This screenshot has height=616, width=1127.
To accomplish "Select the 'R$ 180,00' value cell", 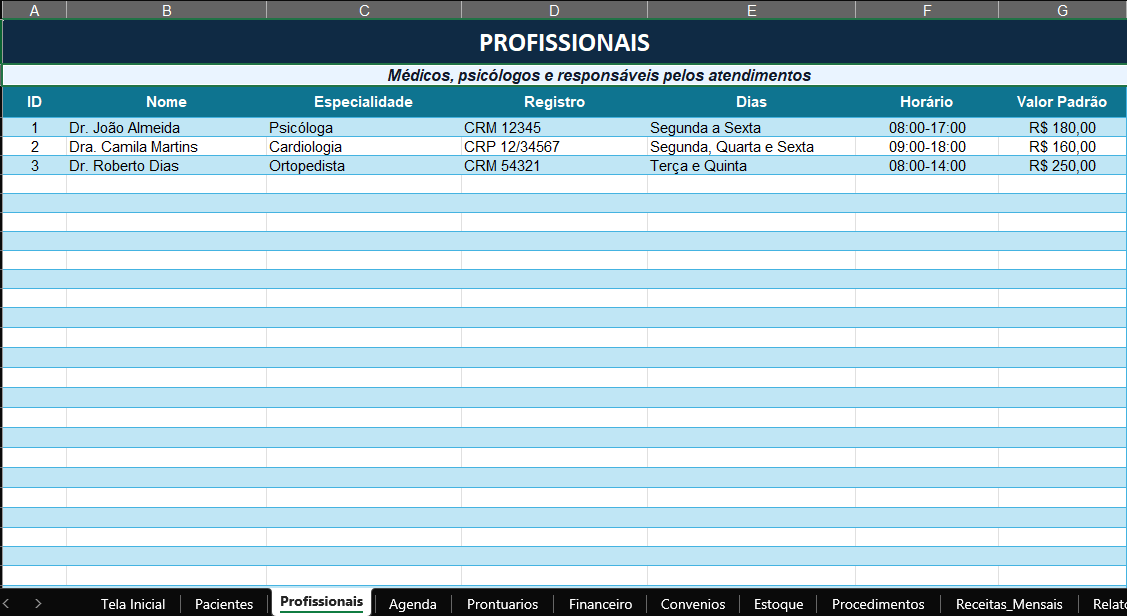I will (1062, 128).
